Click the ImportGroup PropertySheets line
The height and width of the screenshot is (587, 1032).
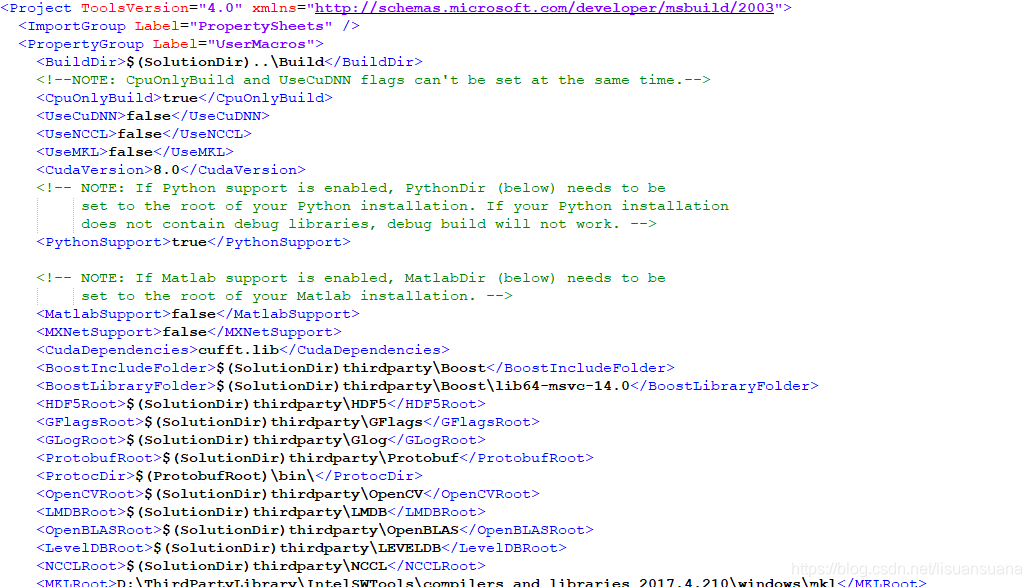click(x=190, y=26)
